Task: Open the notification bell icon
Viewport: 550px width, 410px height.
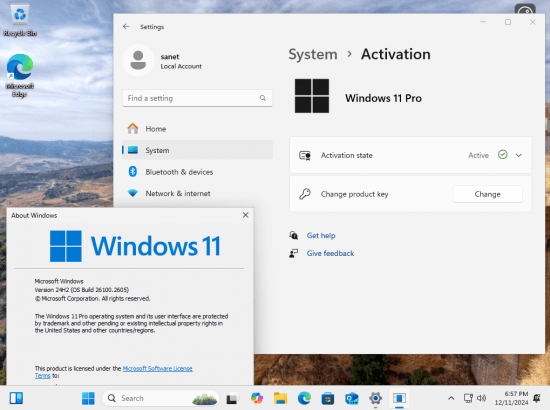Action: click(x=537, y=398)
